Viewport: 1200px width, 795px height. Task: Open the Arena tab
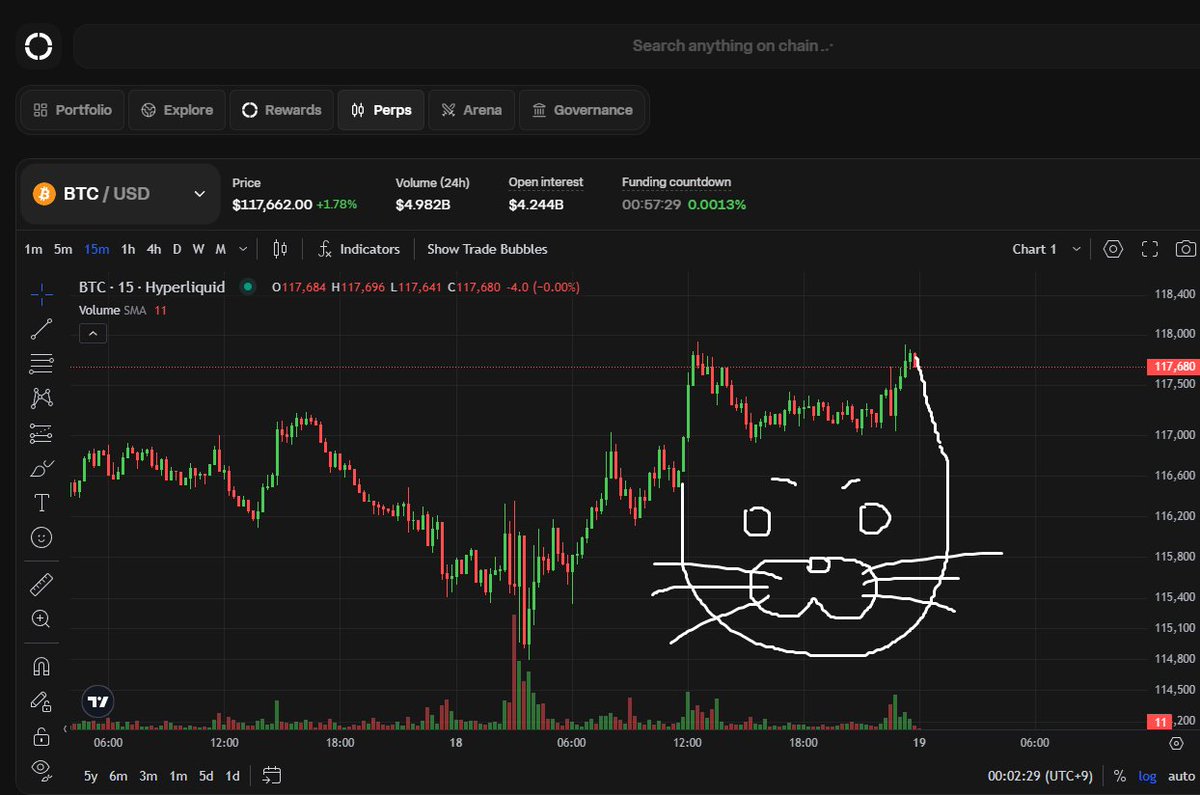[x=472, y=110]
